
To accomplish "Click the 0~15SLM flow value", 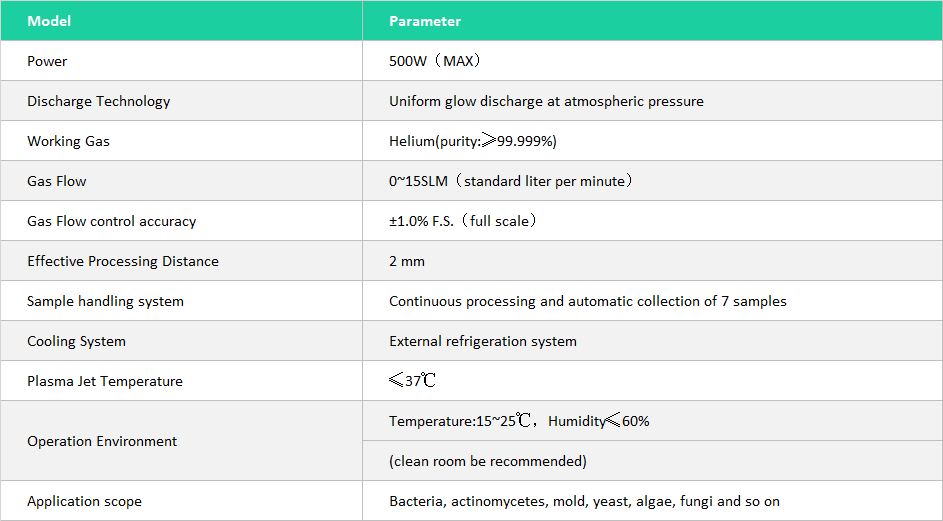I will tap(511, 181).
